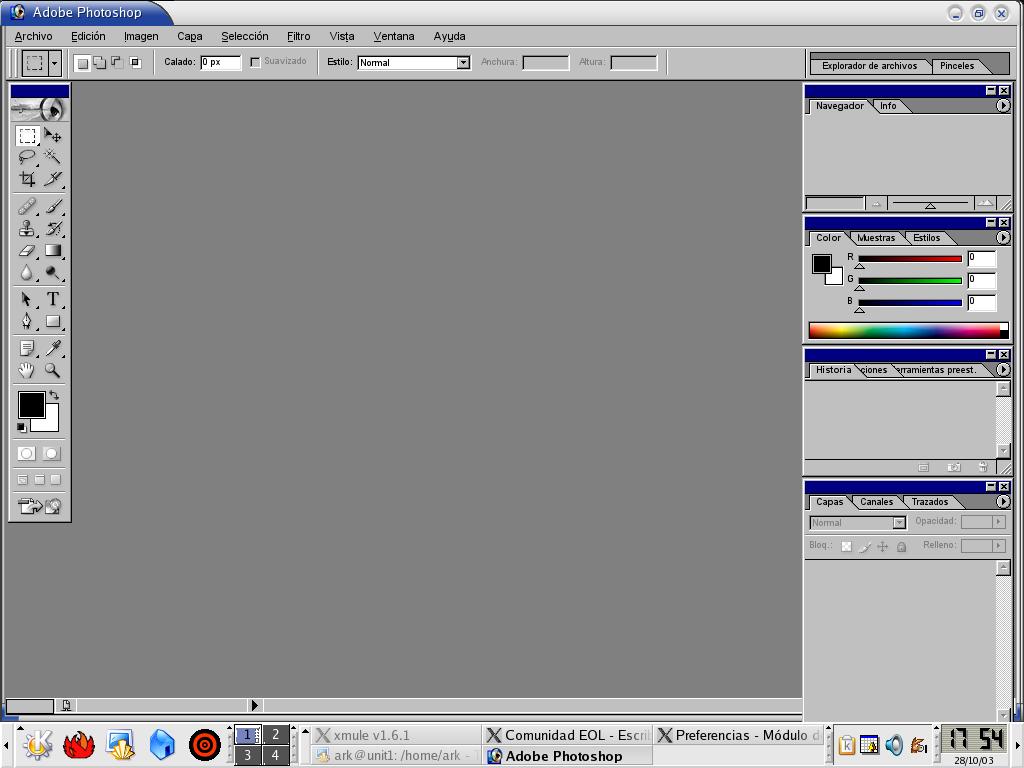Screen dimensions: 1024x768
Task: Select the Move tool
Action: [53, 136]
